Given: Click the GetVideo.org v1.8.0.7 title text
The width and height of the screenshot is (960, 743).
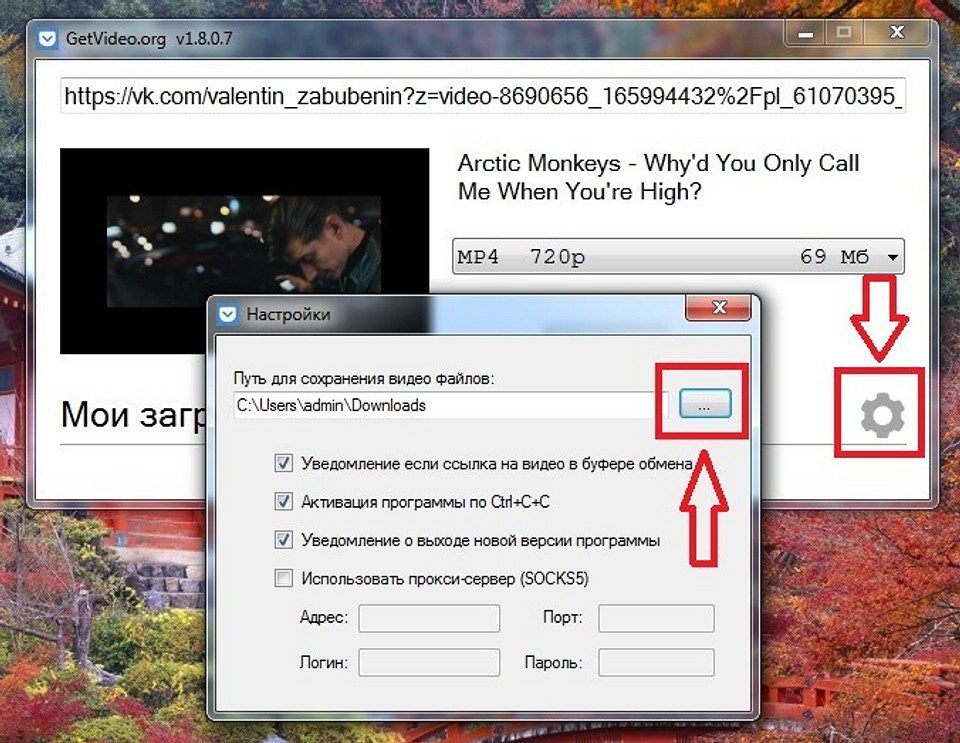Looking at the screenshot, I should [x=149, y=39].
